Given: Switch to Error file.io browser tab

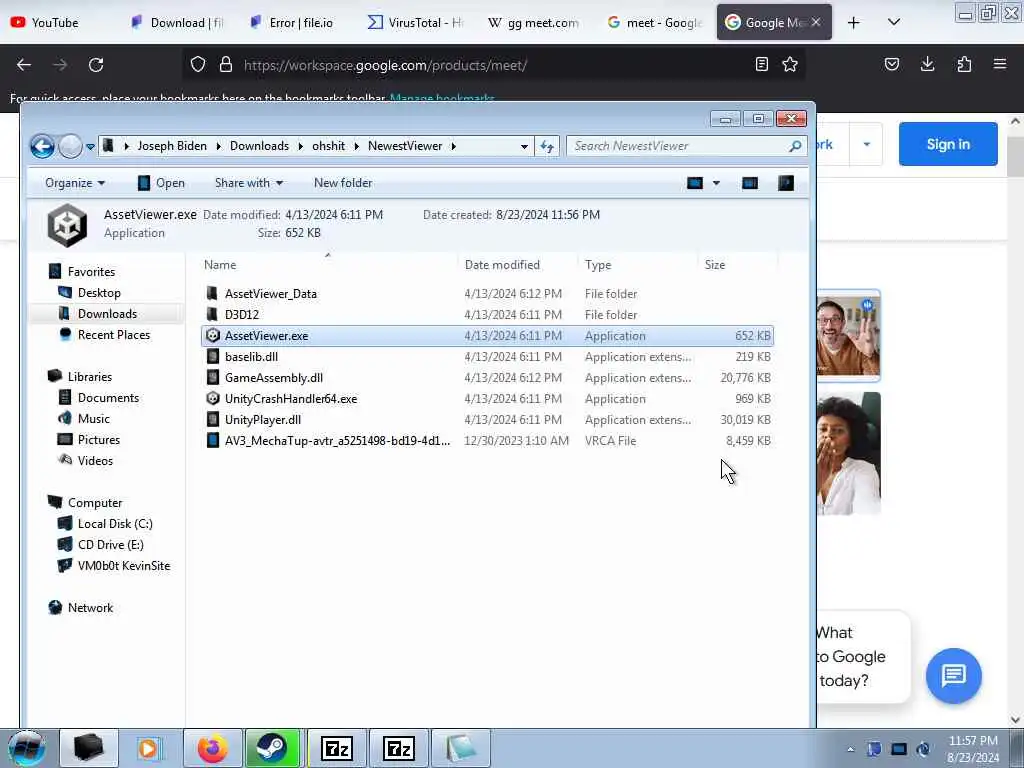Looking at the screenshot, I should click(x=297, y=23).
